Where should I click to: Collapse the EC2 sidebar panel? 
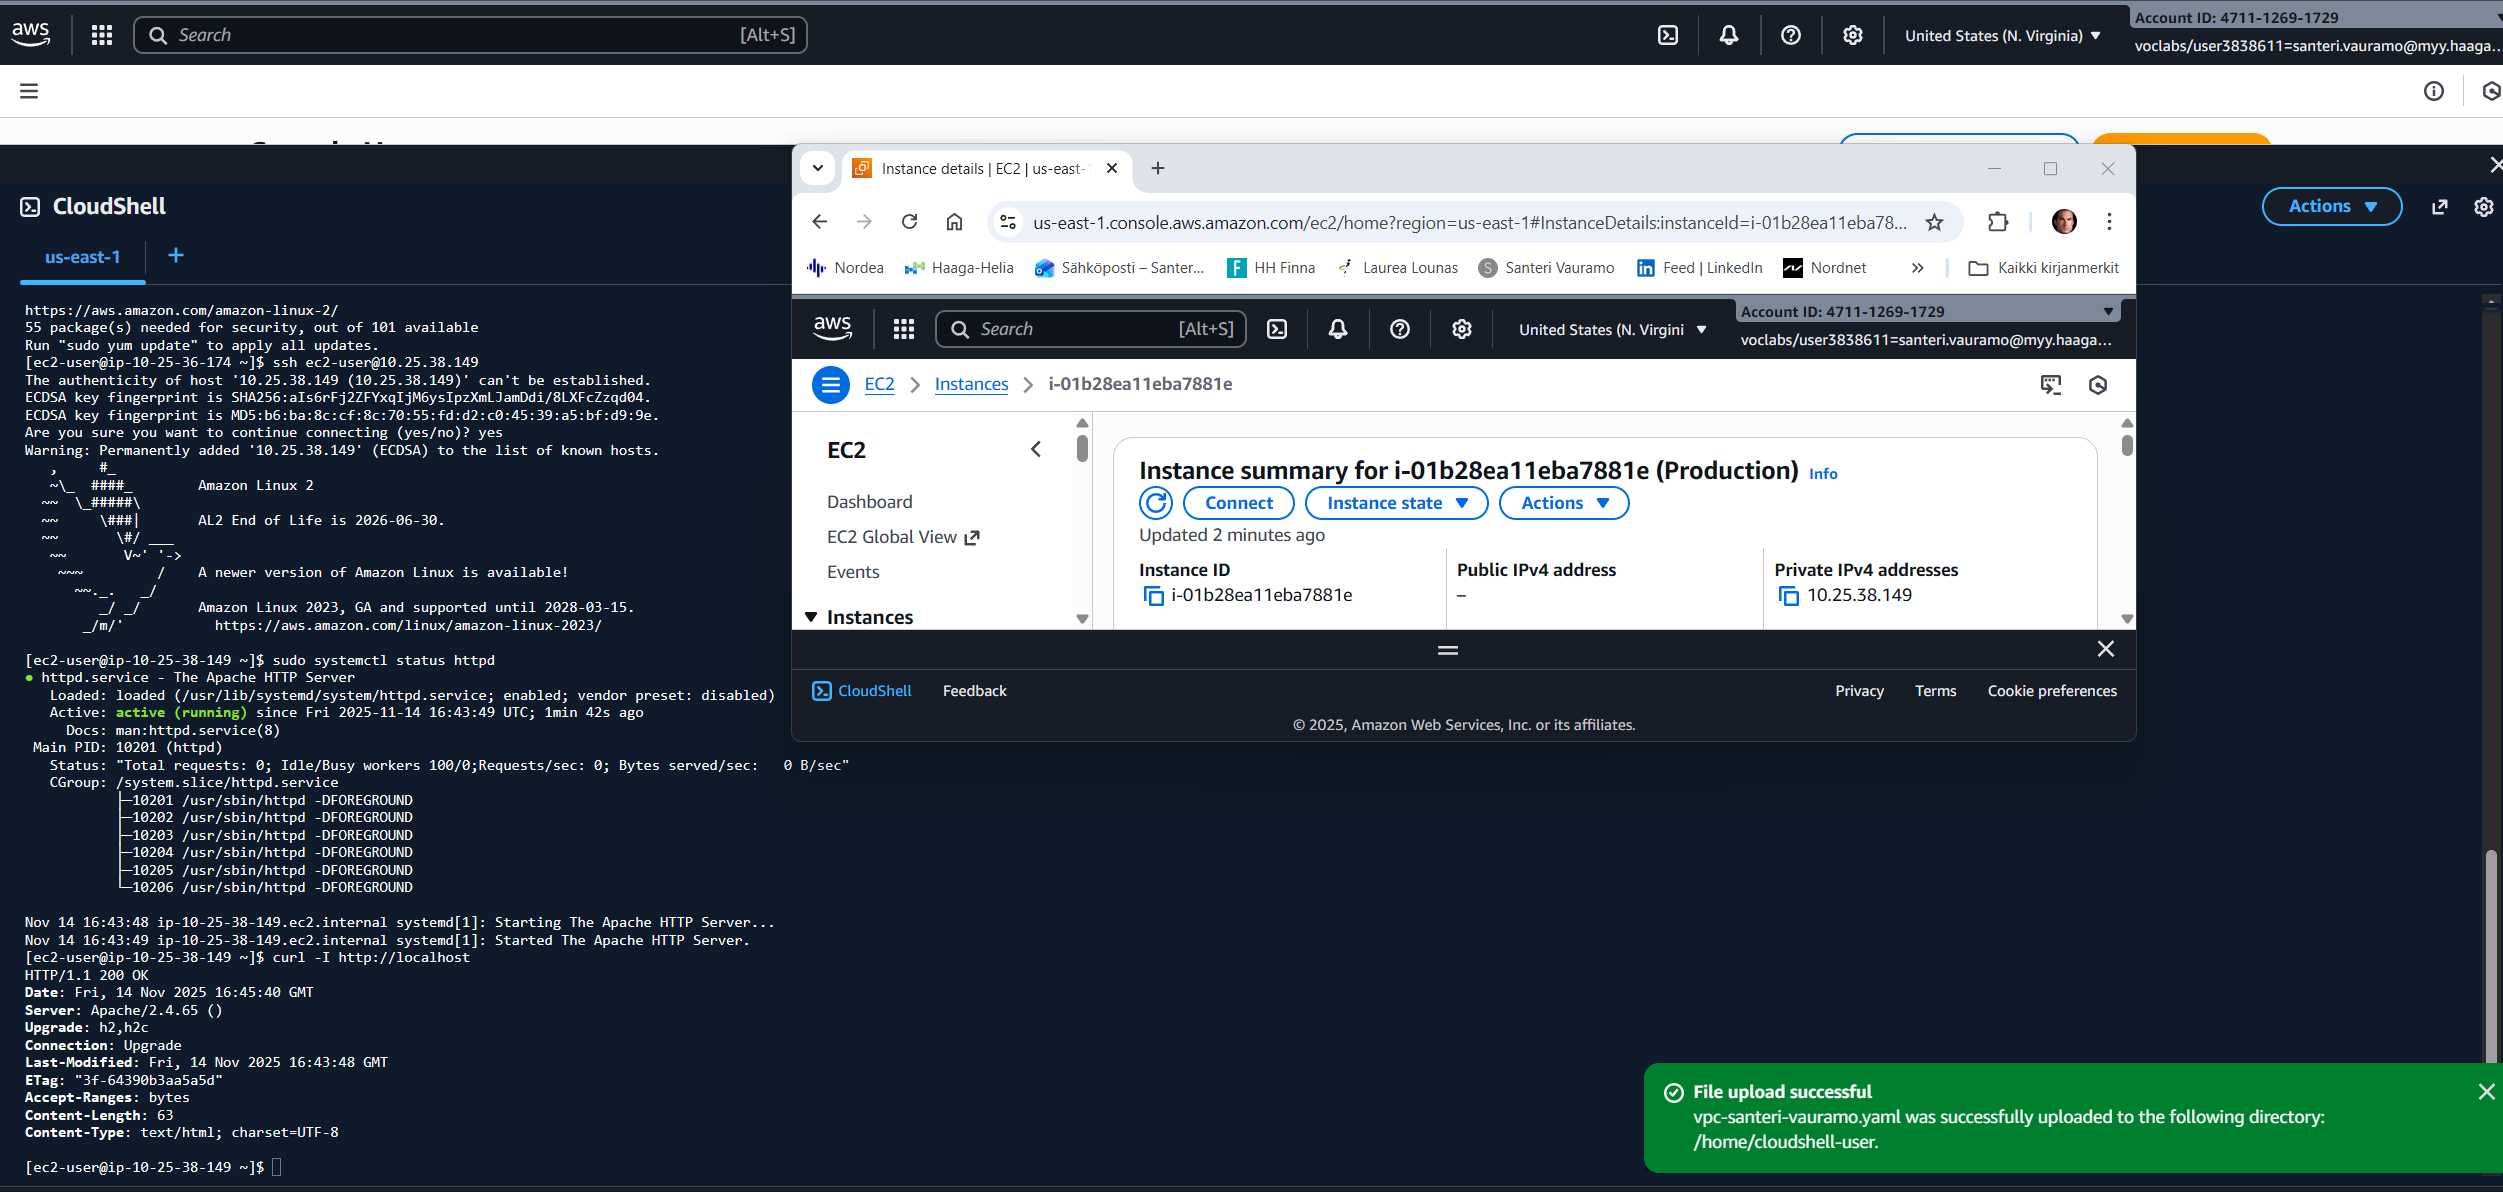point(1036,450)
